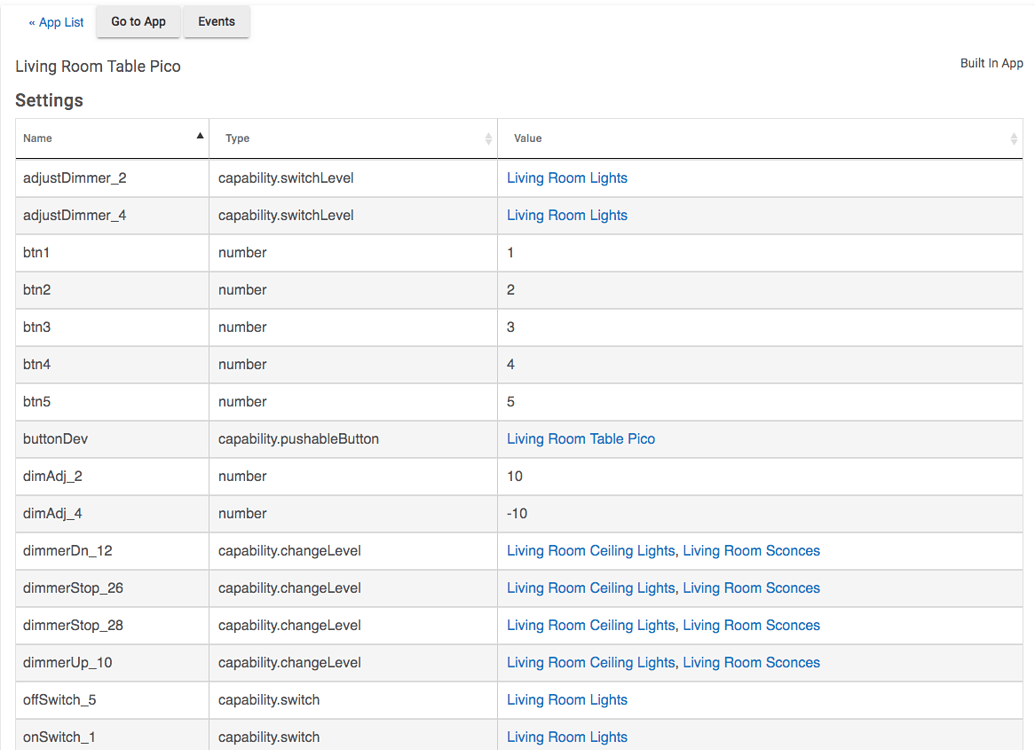Screen dimensions: 1035x750
Task: Click the Name column sort arrow
Action: tap(200, 136)
